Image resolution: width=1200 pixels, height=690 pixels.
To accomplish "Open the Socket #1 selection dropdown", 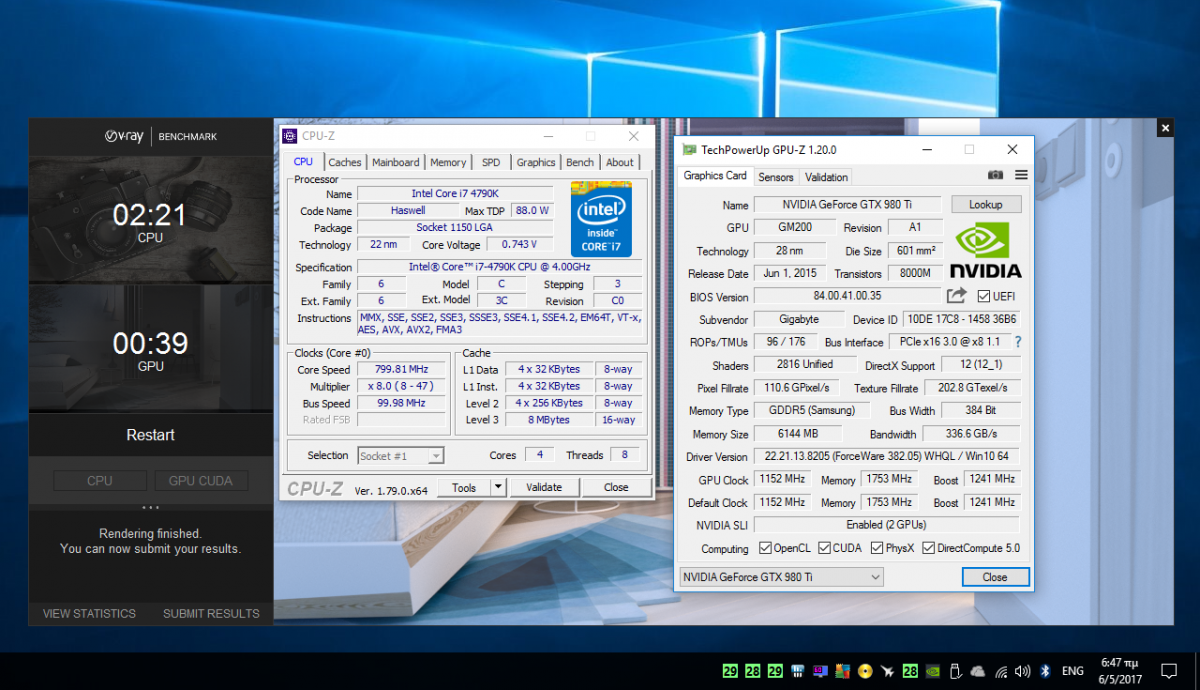I will [400, 455].
